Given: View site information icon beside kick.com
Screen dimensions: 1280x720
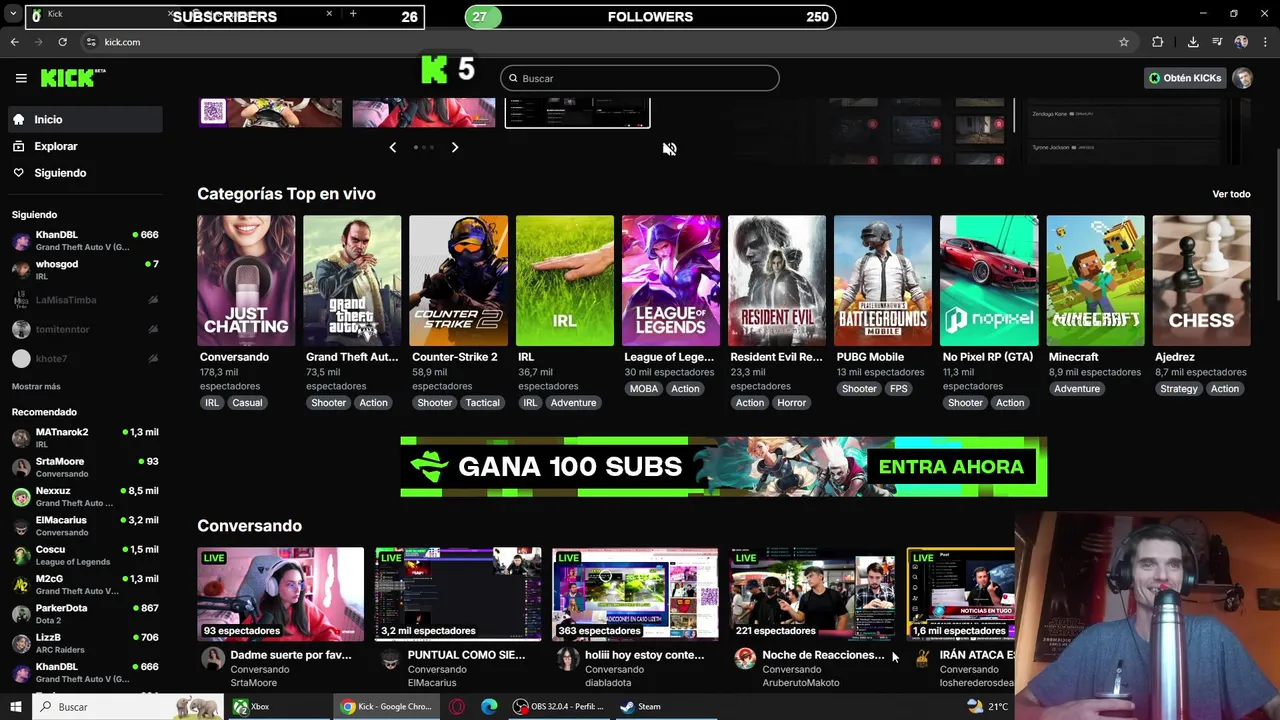Looking at the screenshot, I should coord(91,42).
